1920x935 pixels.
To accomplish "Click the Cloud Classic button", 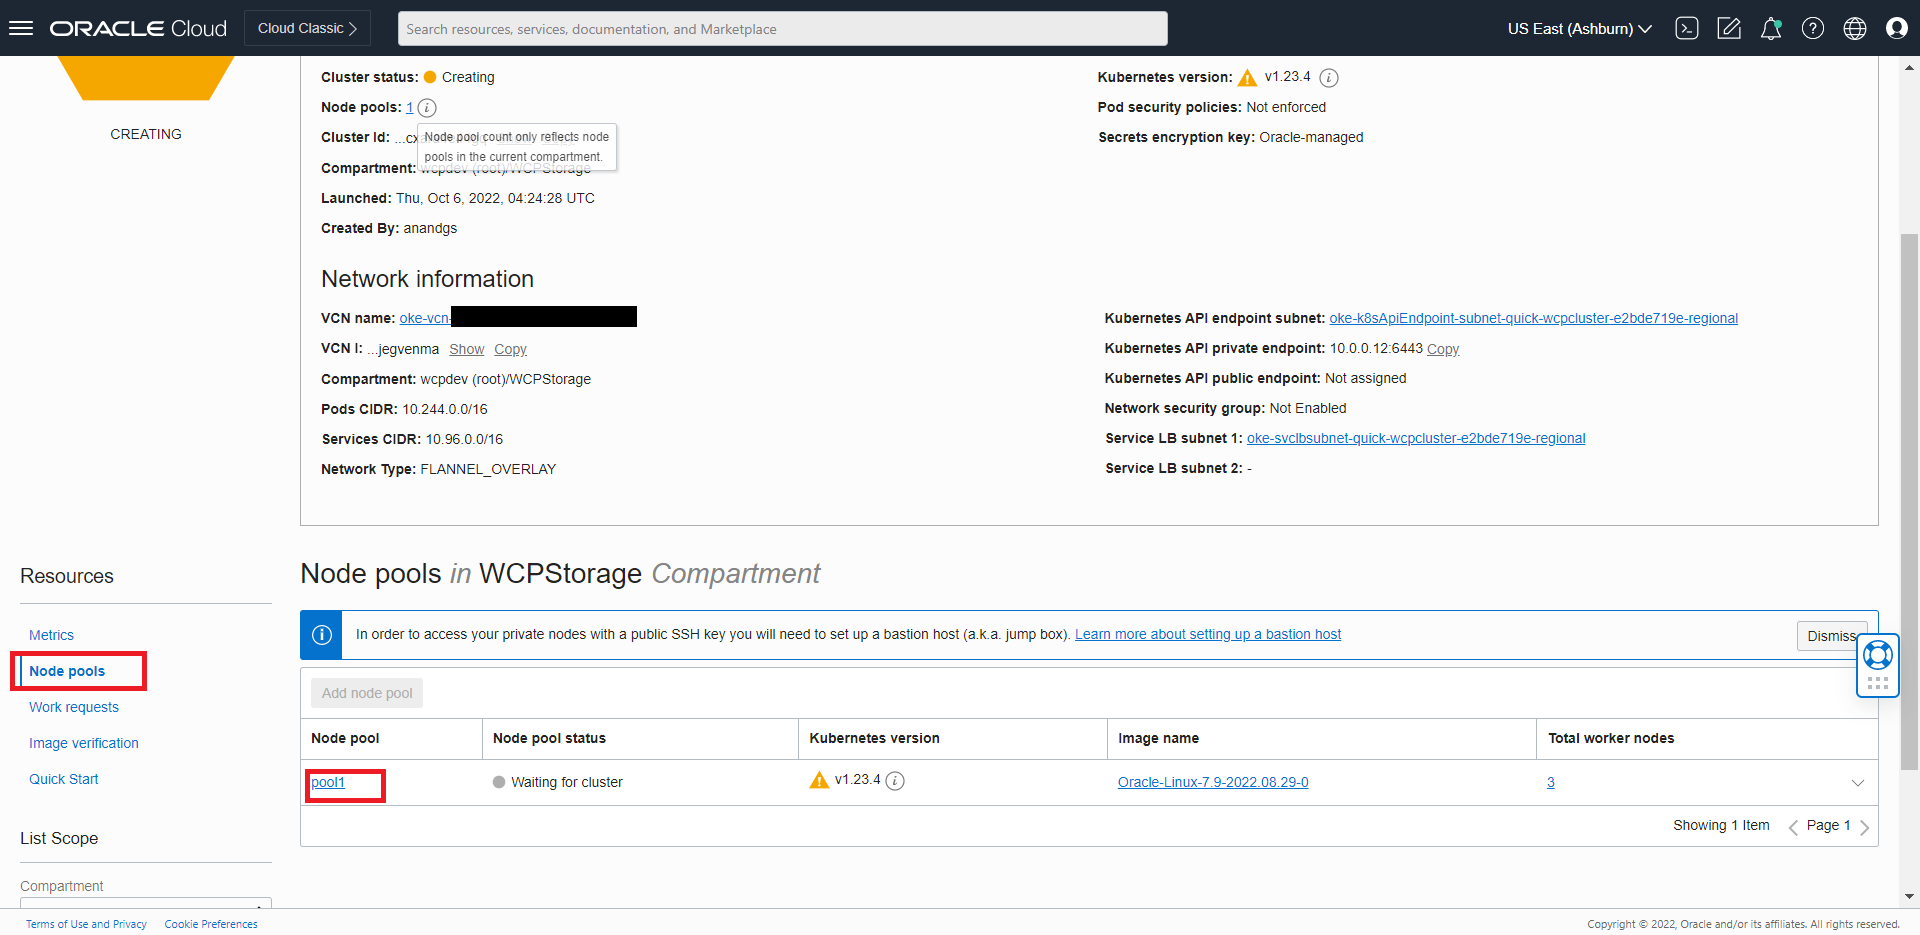I will [x=307, y=28].
